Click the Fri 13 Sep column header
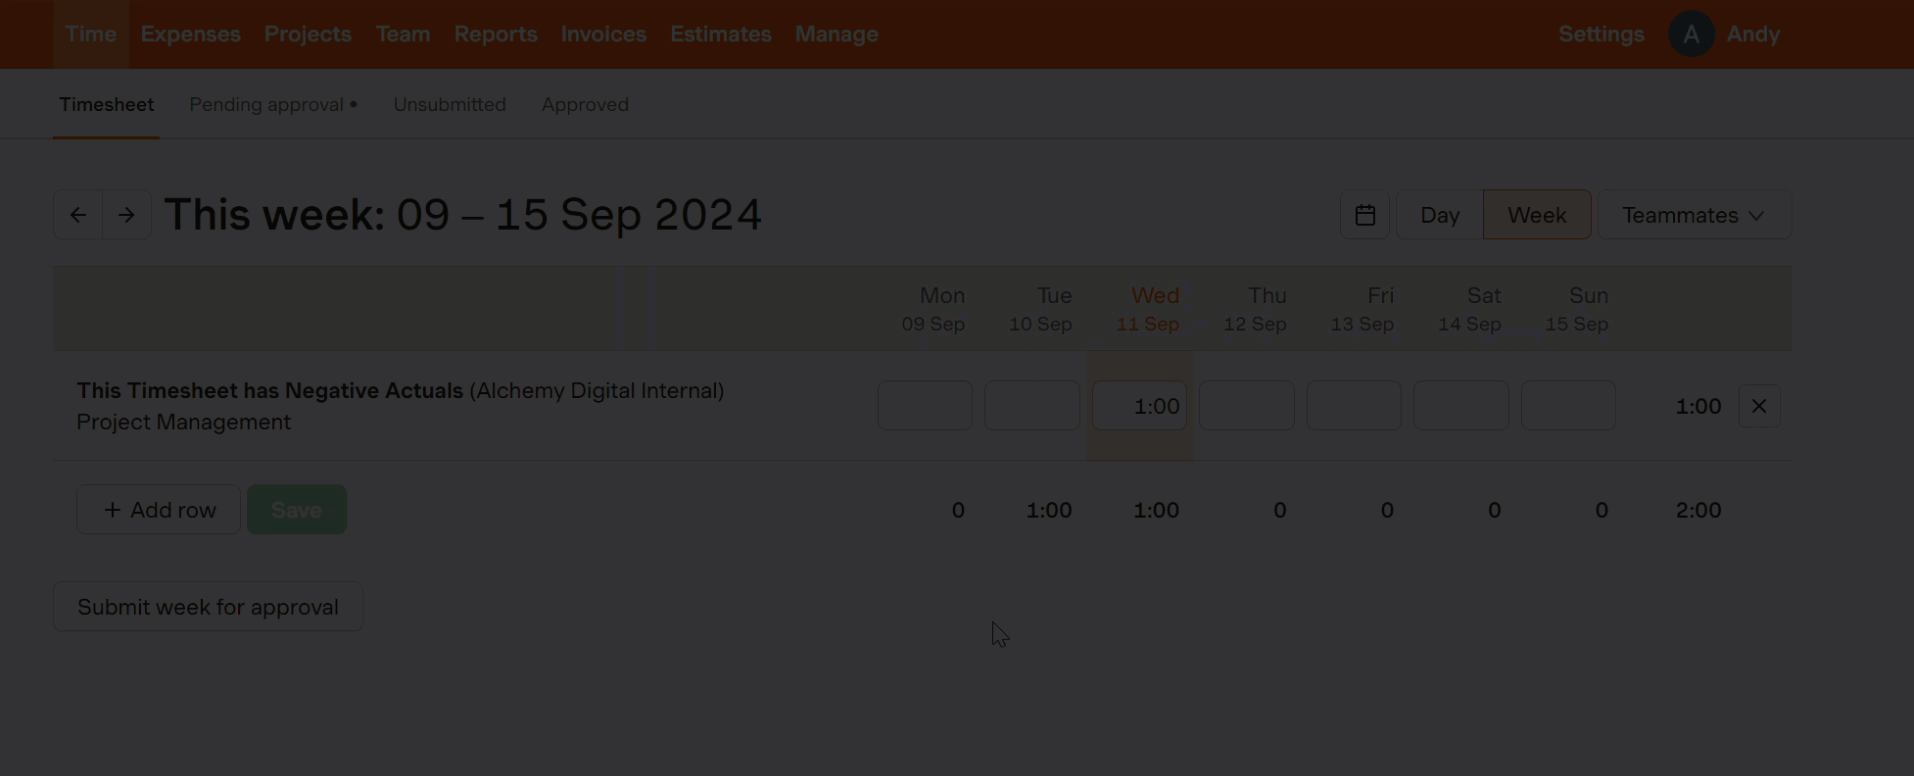The height and width of the screenshot is (776, 1914). (1362, 309)
